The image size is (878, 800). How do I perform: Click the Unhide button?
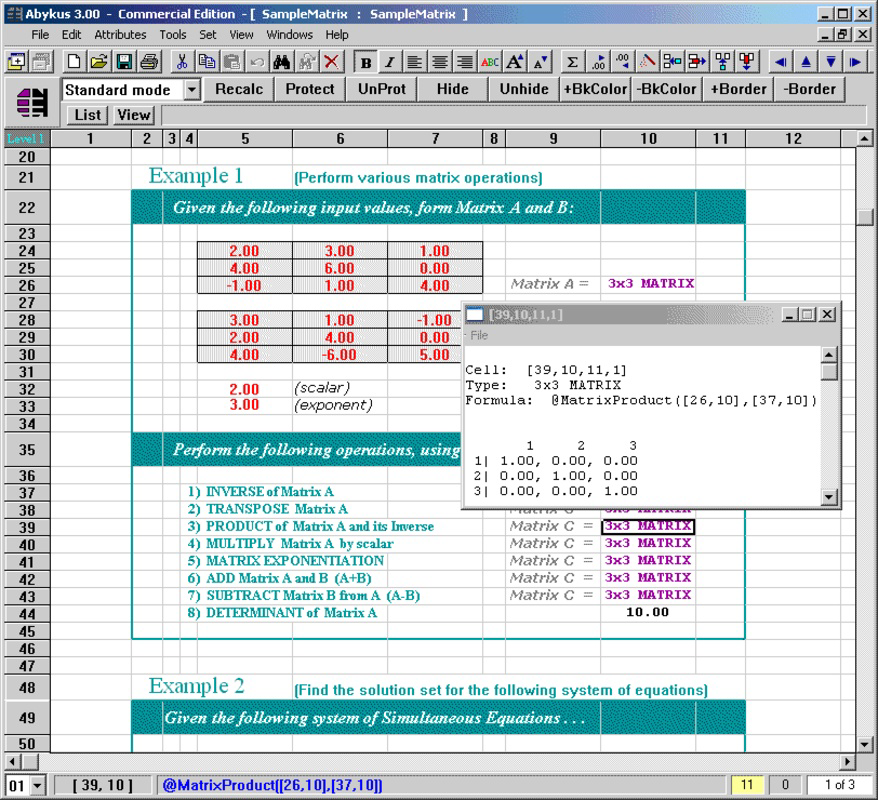524,90
